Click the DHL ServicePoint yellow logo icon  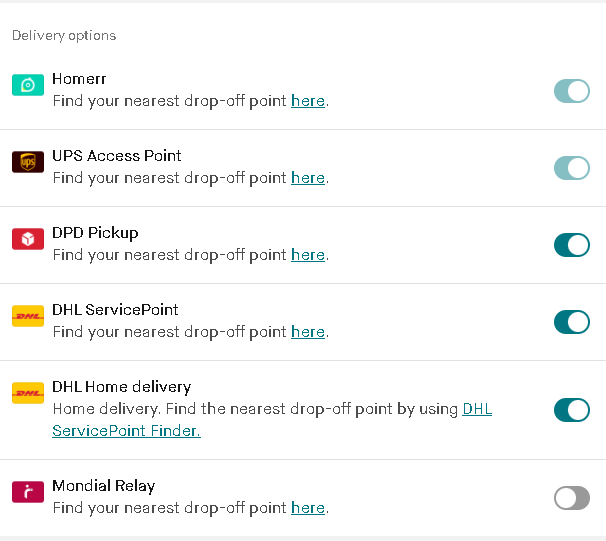point(28,316)
